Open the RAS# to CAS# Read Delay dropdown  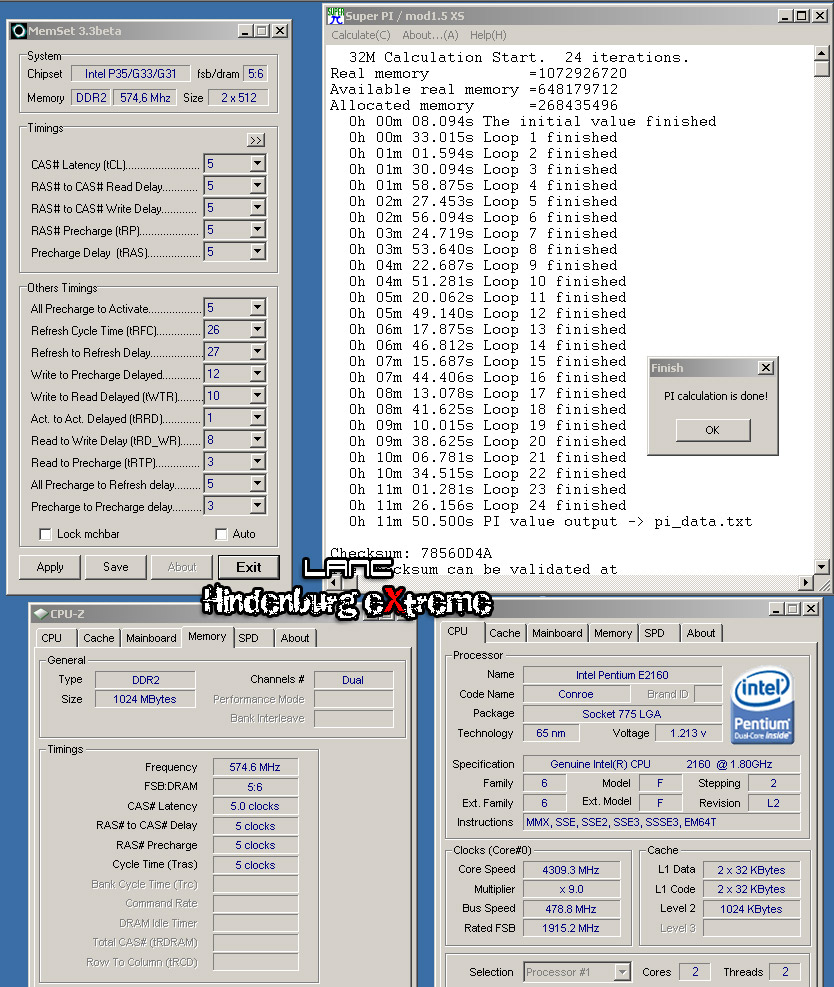(x=257, y=186)
